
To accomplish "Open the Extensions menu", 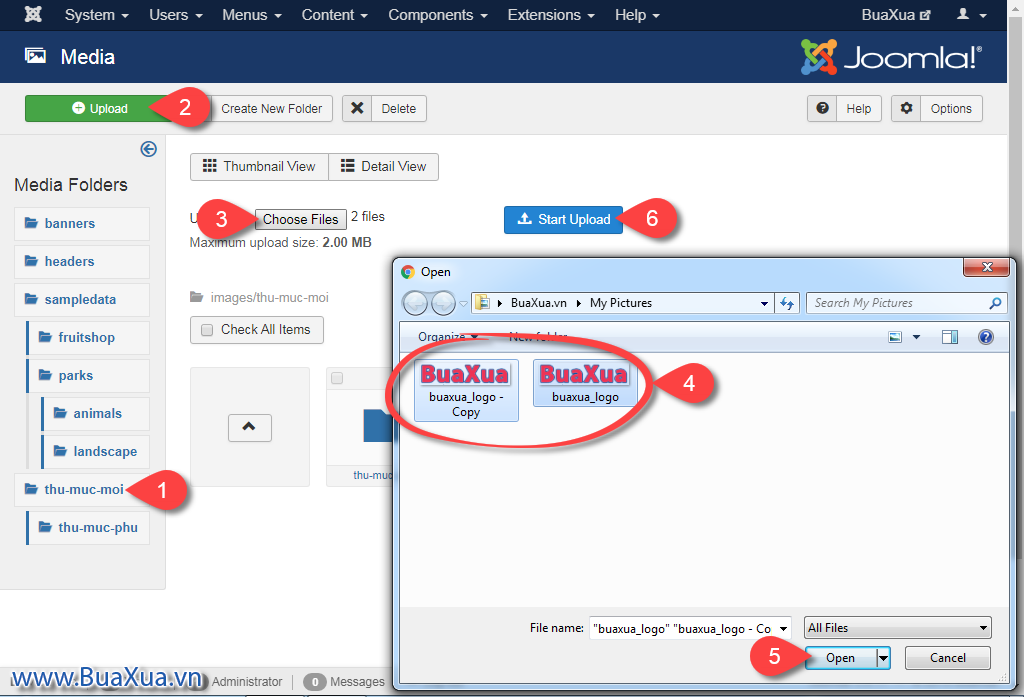I will (551, 14).
